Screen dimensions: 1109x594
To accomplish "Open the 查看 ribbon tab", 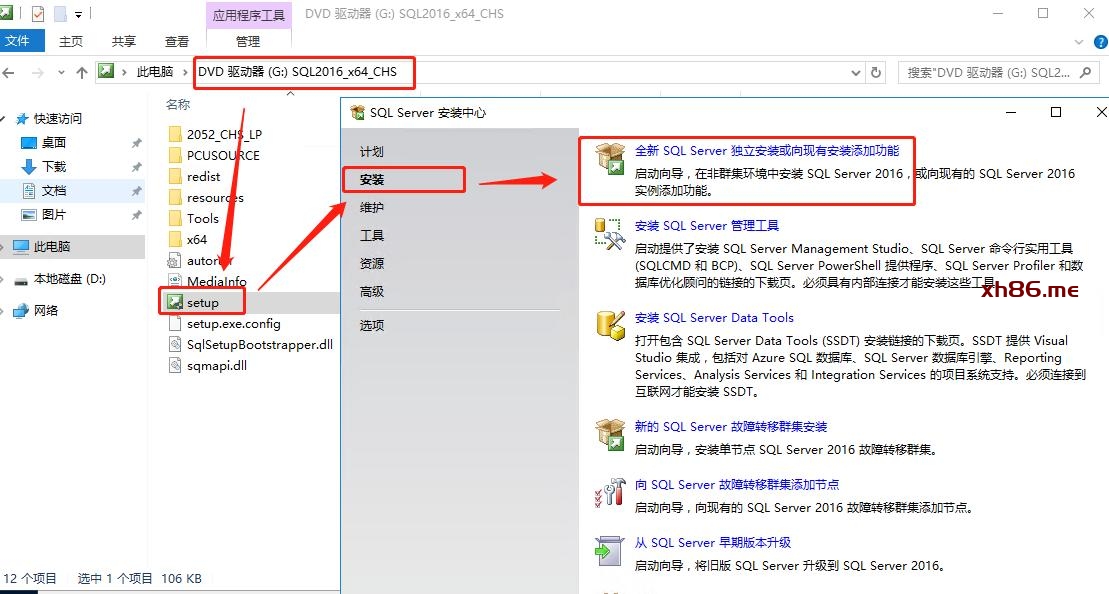I will click(177, 41).
